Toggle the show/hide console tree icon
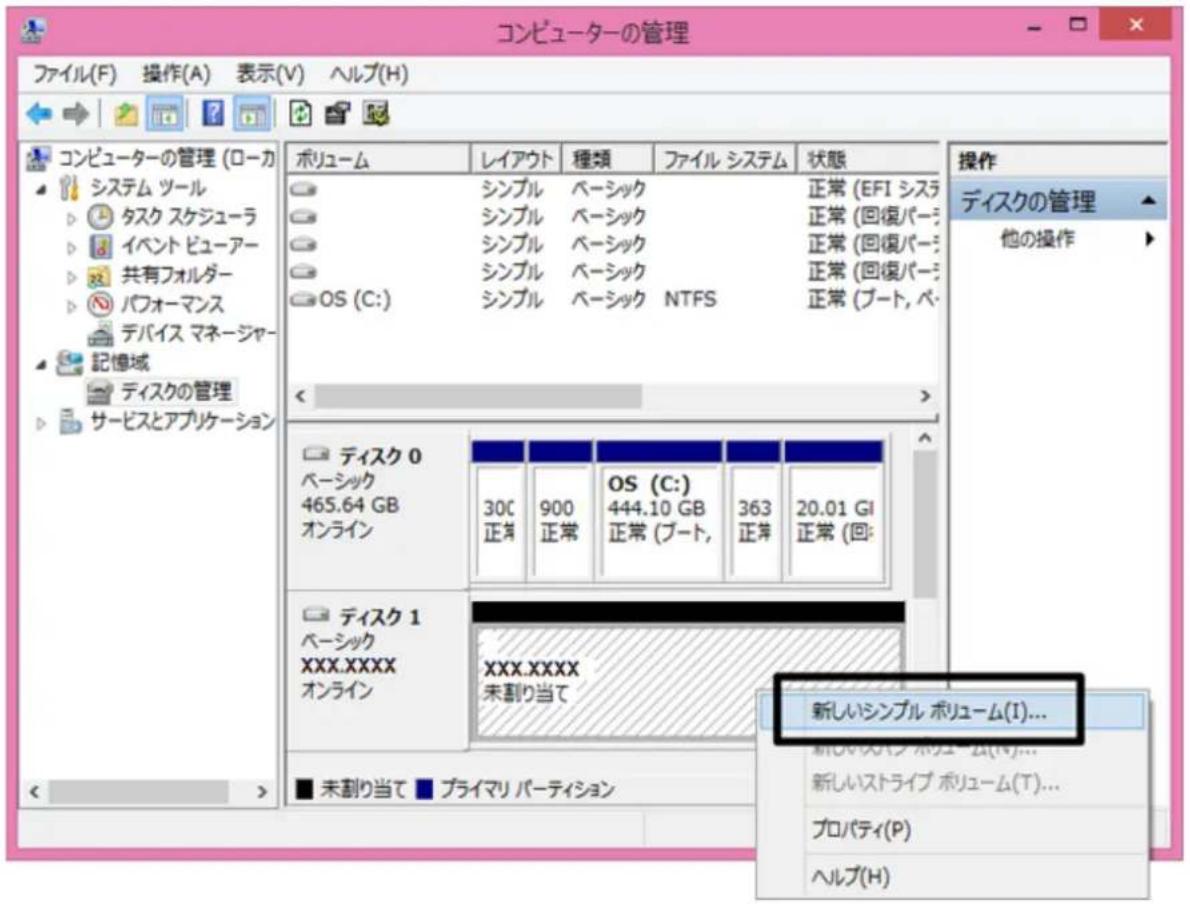The image size is (1190, 904). coord(165,115)
